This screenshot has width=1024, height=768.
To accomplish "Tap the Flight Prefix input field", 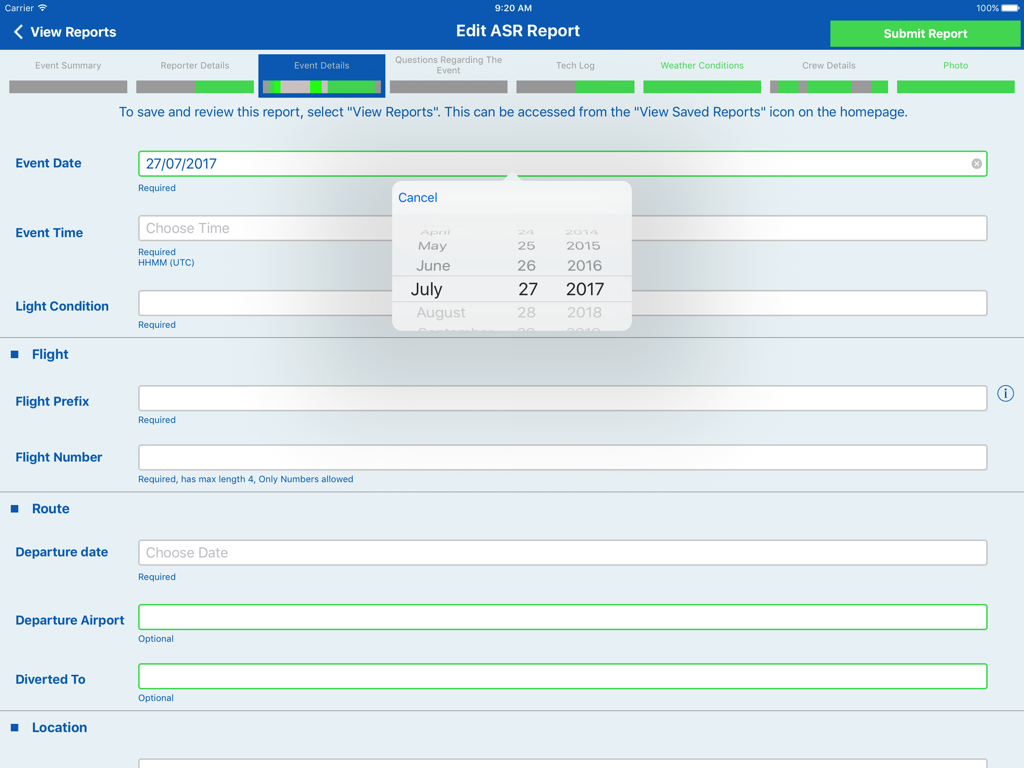I will pos(562,398).
